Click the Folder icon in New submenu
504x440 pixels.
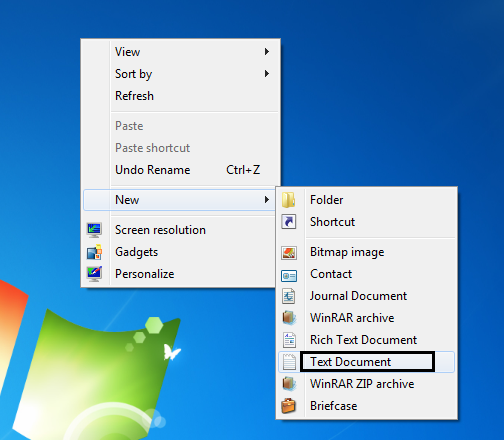tap(288, 200)
